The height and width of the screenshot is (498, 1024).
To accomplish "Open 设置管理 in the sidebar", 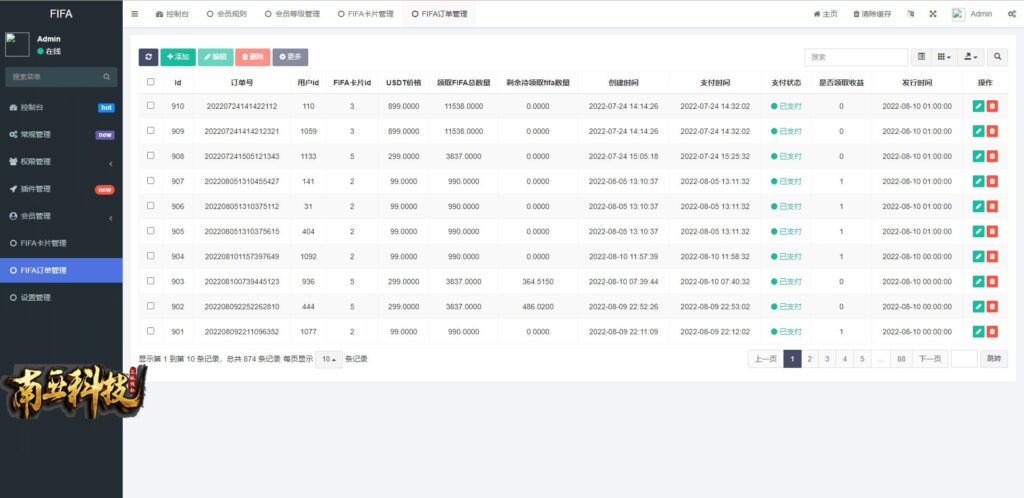I will pyautogui.click(x=61, y=298).
